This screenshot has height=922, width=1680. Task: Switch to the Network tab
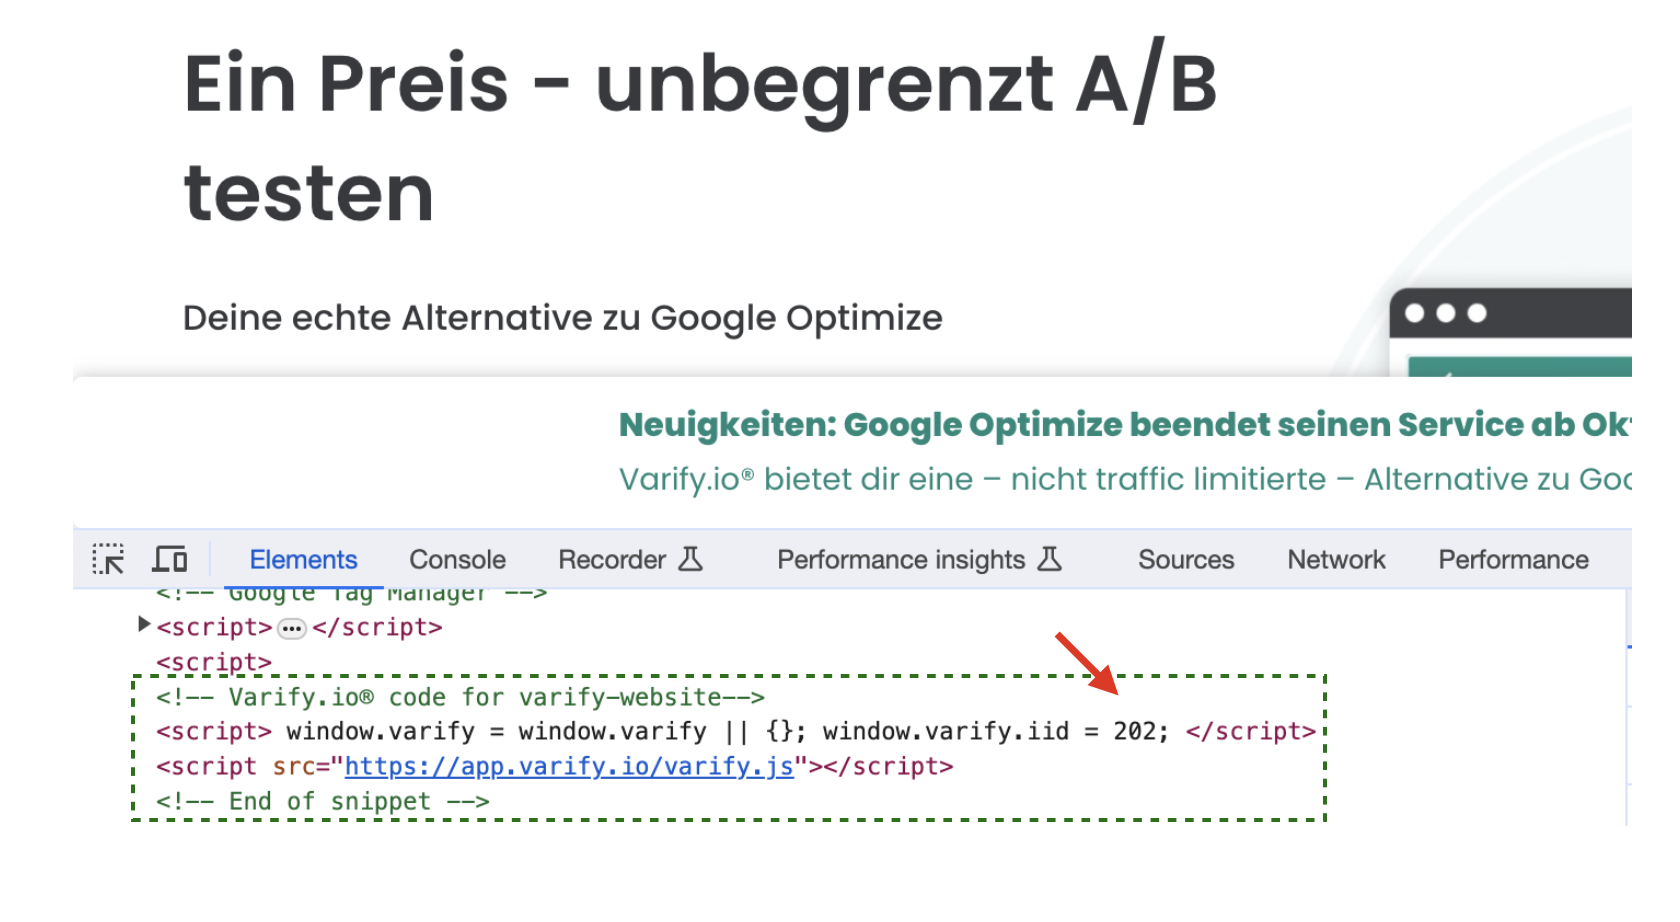[x=1336, y=560]
